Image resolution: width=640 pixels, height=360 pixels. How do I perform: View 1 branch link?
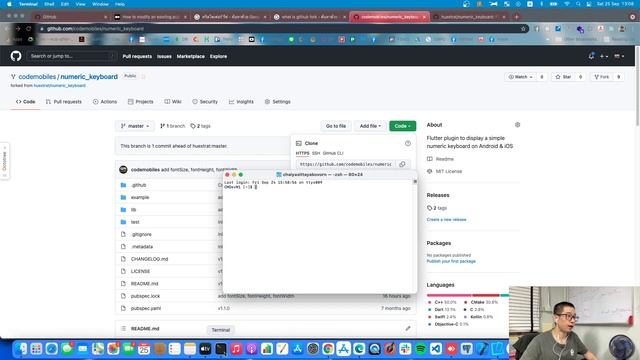173,126
